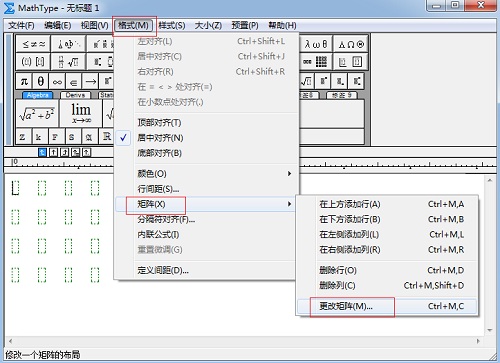Open the box templates palette
Screen dimensions: 500x363
click(x=351, y=62)
